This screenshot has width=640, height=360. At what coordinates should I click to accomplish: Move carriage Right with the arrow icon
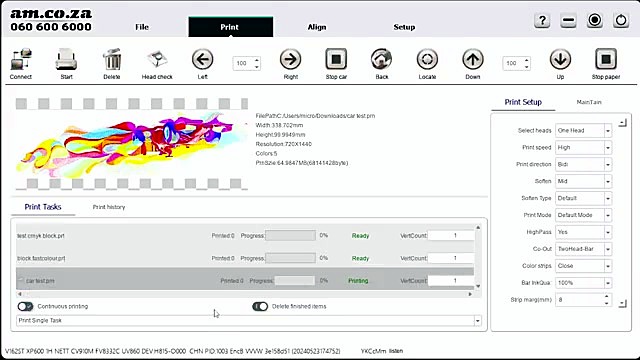coord(291,60)
